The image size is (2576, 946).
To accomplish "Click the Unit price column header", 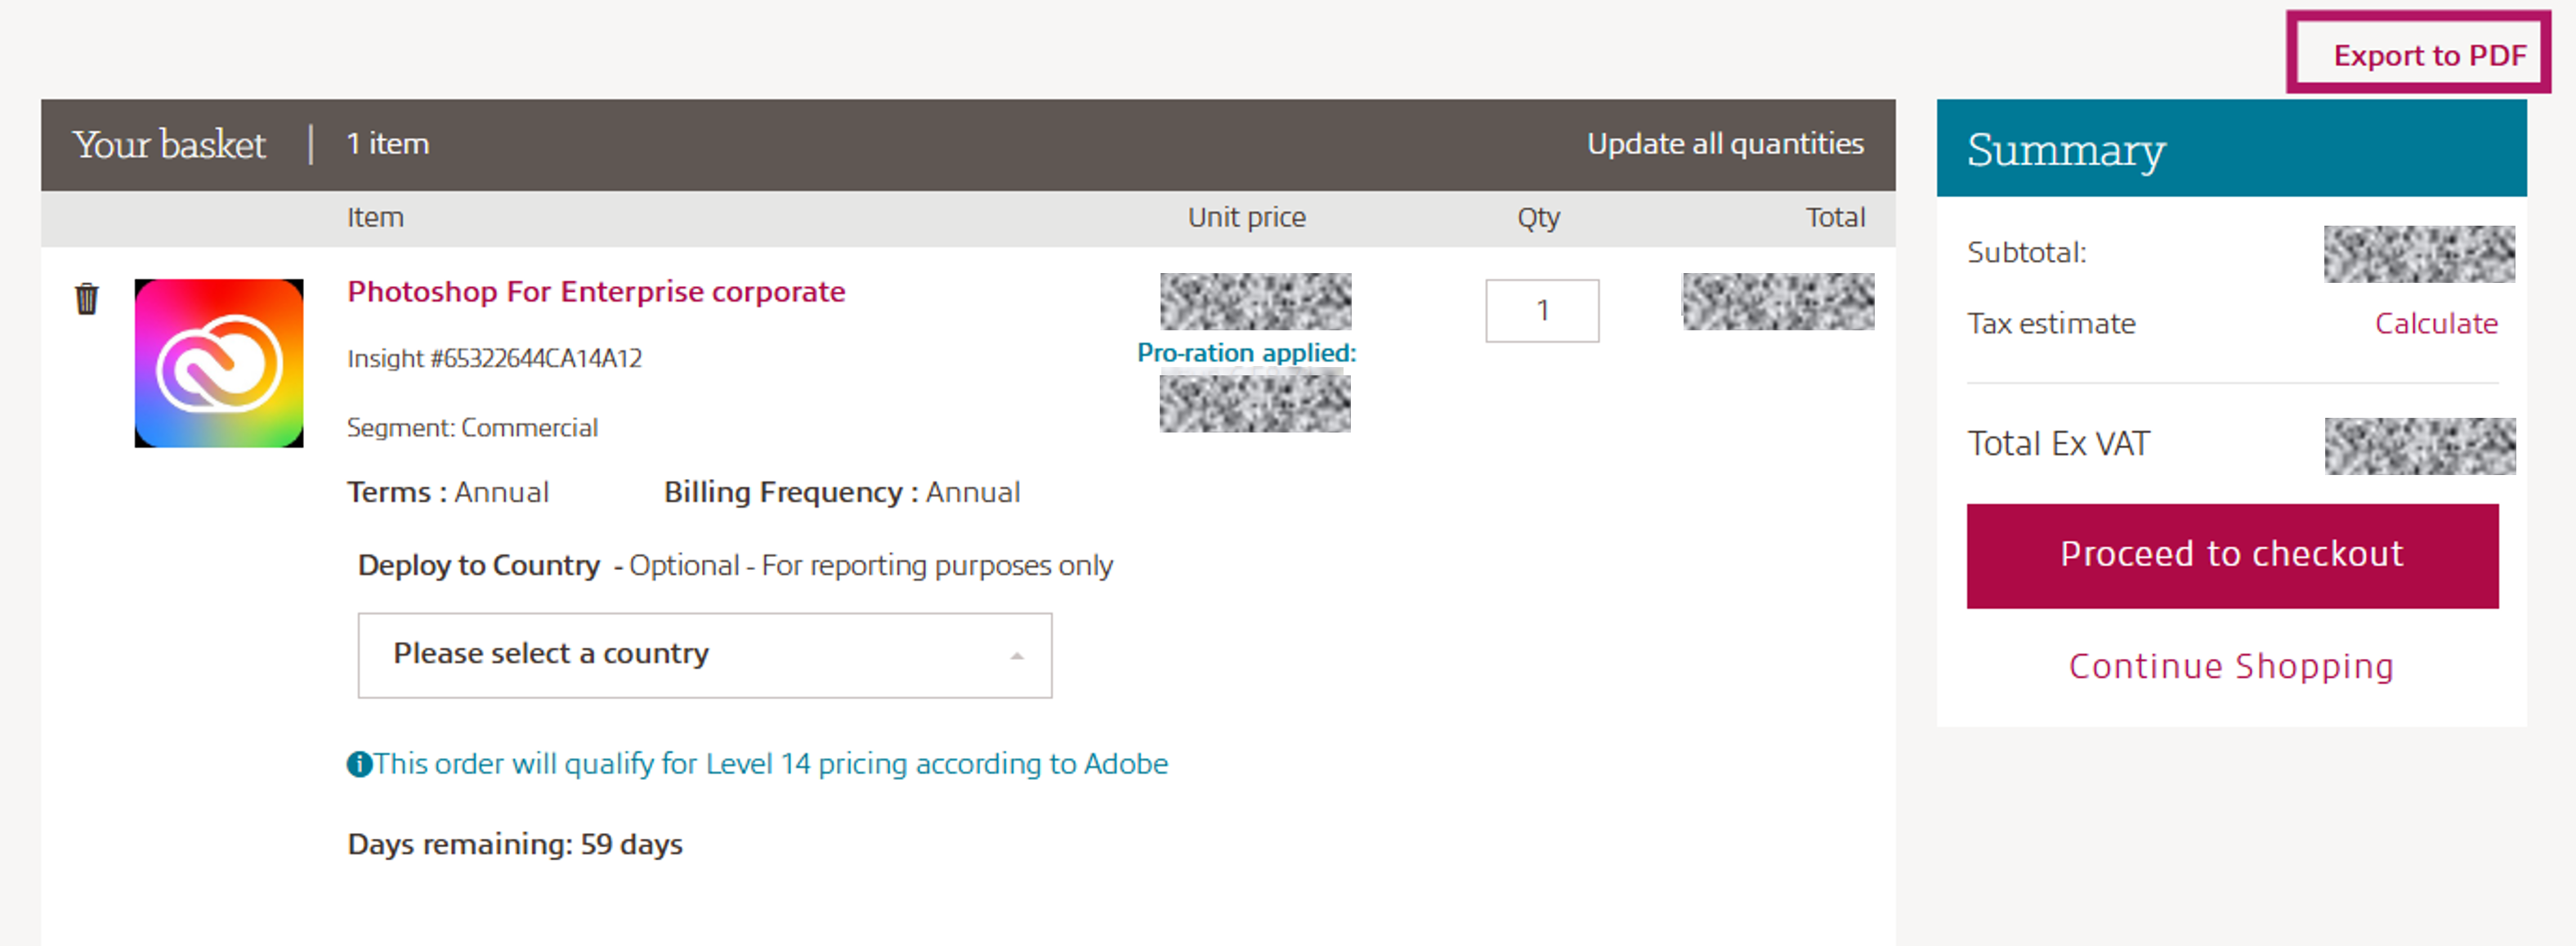I will point(1246,217).
